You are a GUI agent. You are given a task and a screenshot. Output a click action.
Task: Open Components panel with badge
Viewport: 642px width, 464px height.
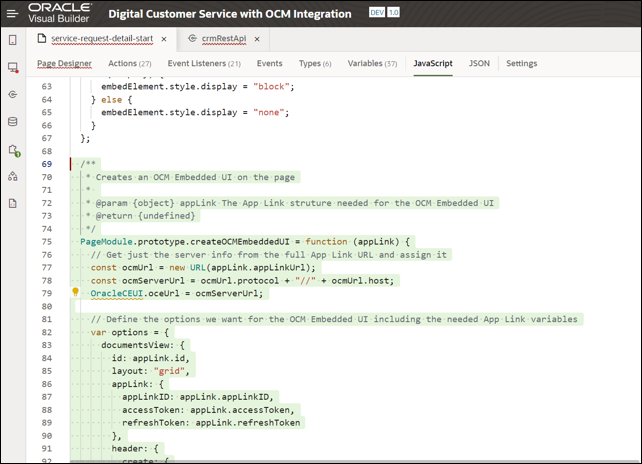(13, 149)
